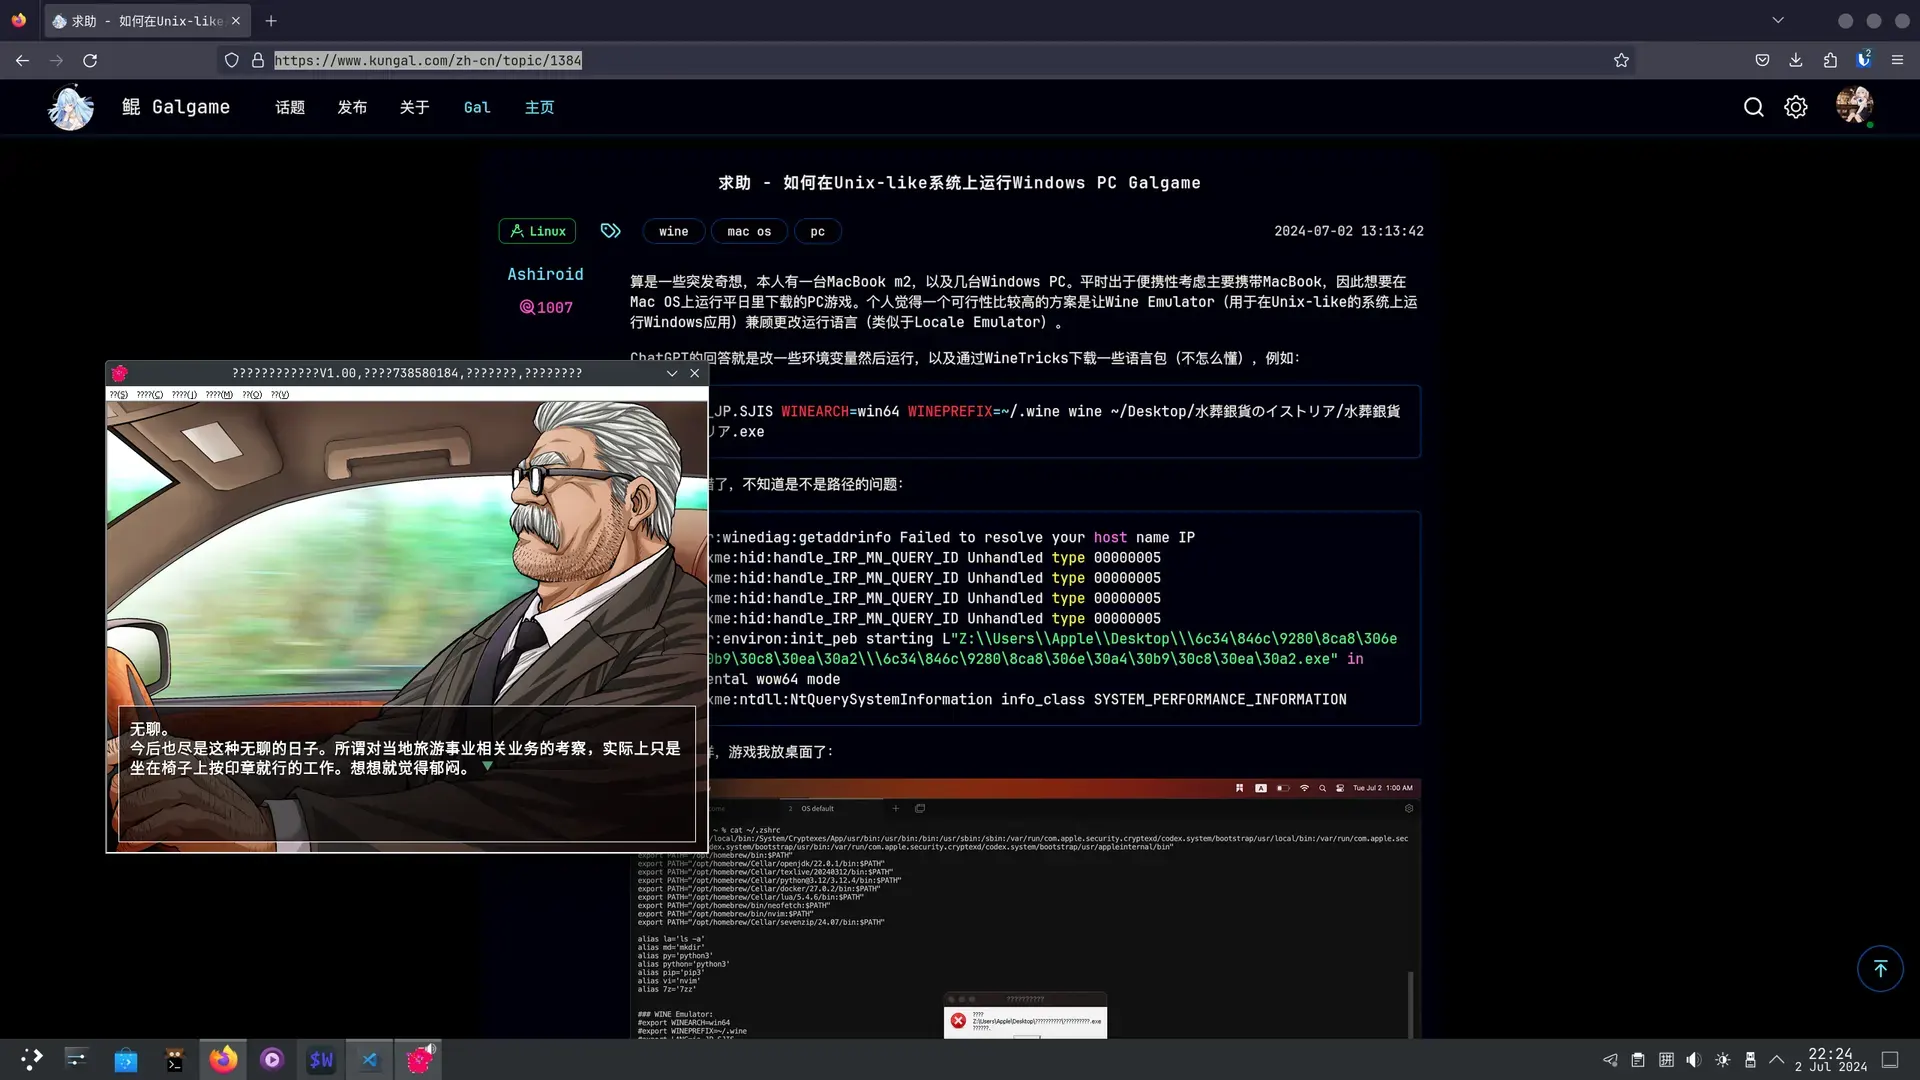Click the address bar URL field
This screenshot has height=1080, width=1920.
(428, 60)
